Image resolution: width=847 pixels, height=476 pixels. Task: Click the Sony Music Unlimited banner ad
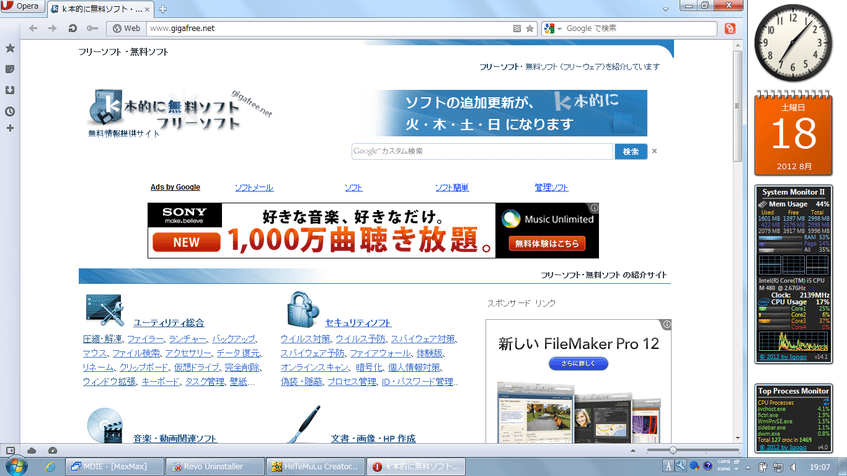point(373,231)
